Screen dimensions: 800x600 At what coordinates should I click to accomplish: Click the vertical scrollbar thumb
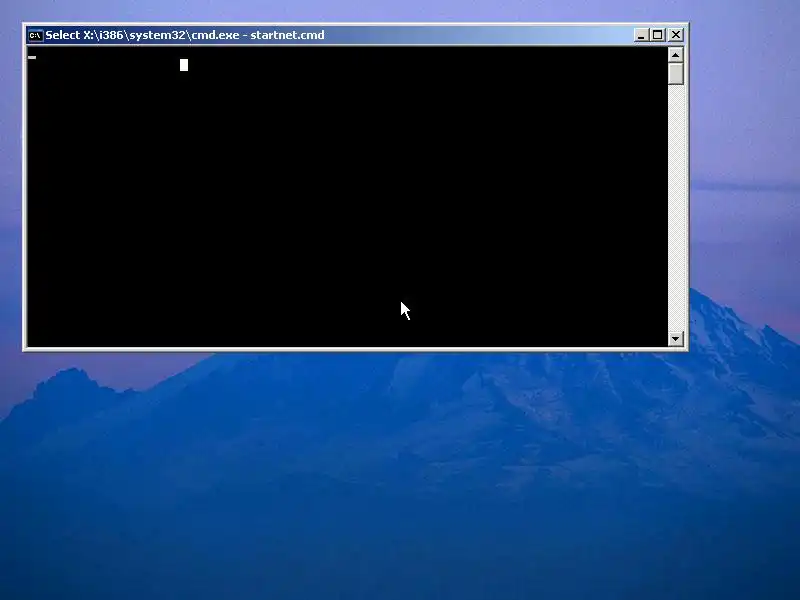point(676,73)
